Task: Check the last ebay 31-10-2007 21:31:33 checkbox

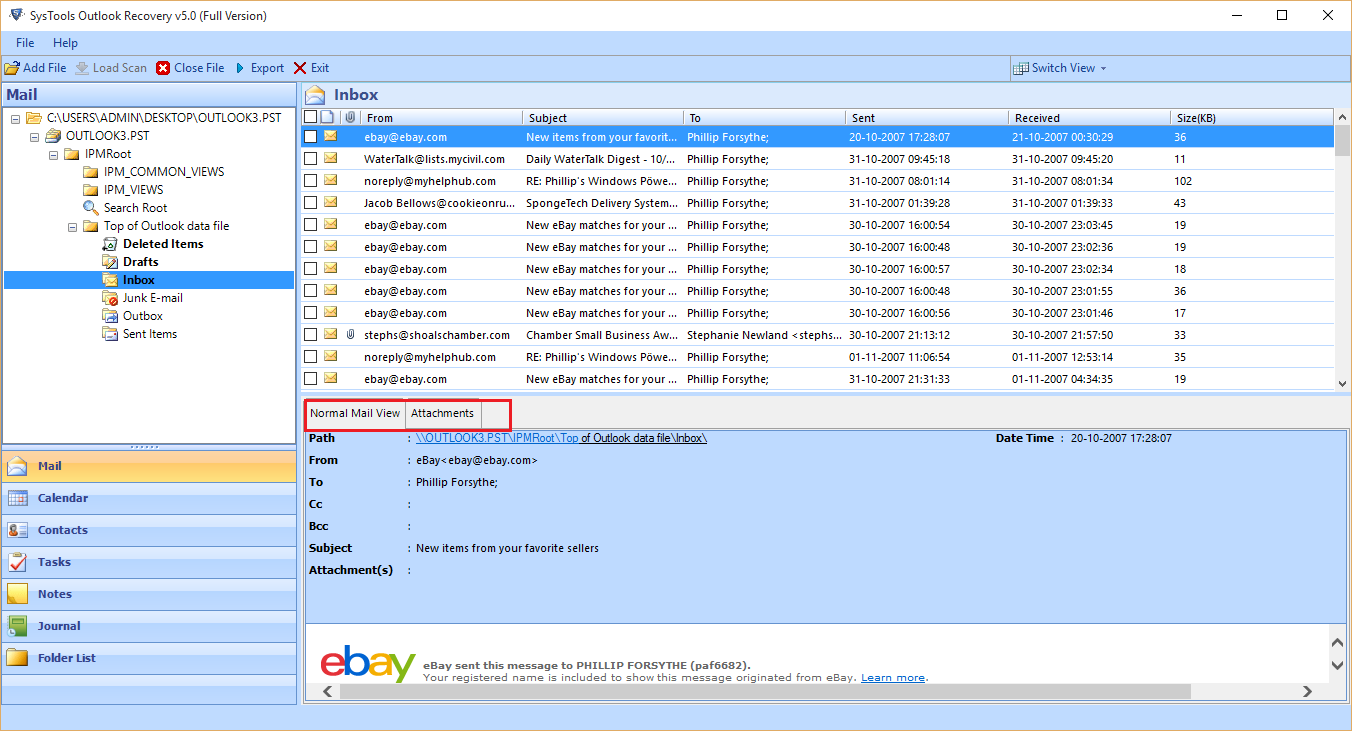Action: click(x=310, y=379)
